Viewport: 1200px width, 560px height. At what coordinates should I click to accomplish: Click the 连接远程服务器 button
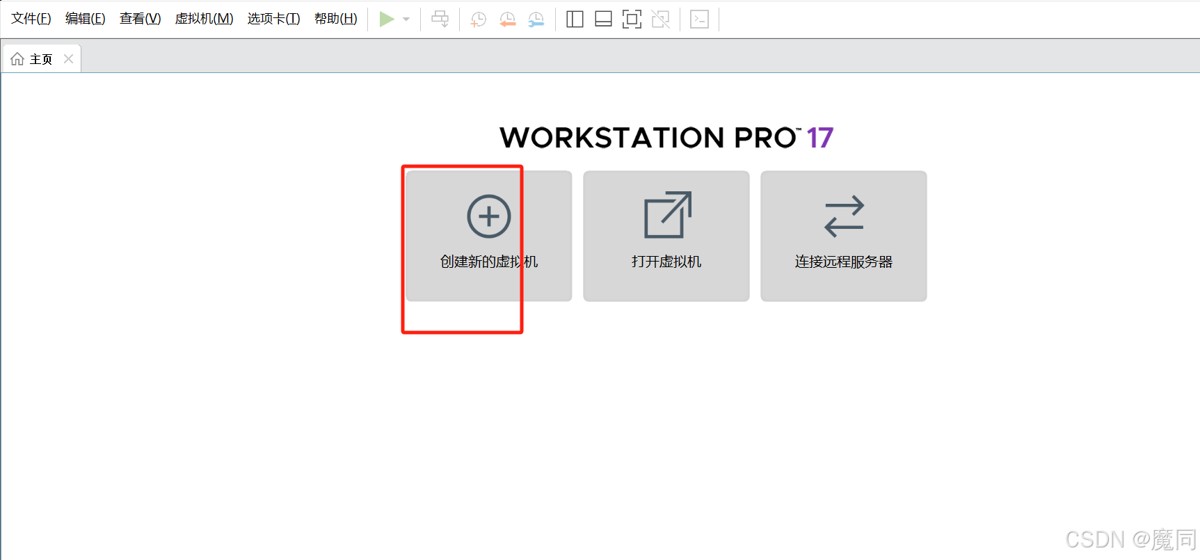pyautogui.click(x=844, y=236)
